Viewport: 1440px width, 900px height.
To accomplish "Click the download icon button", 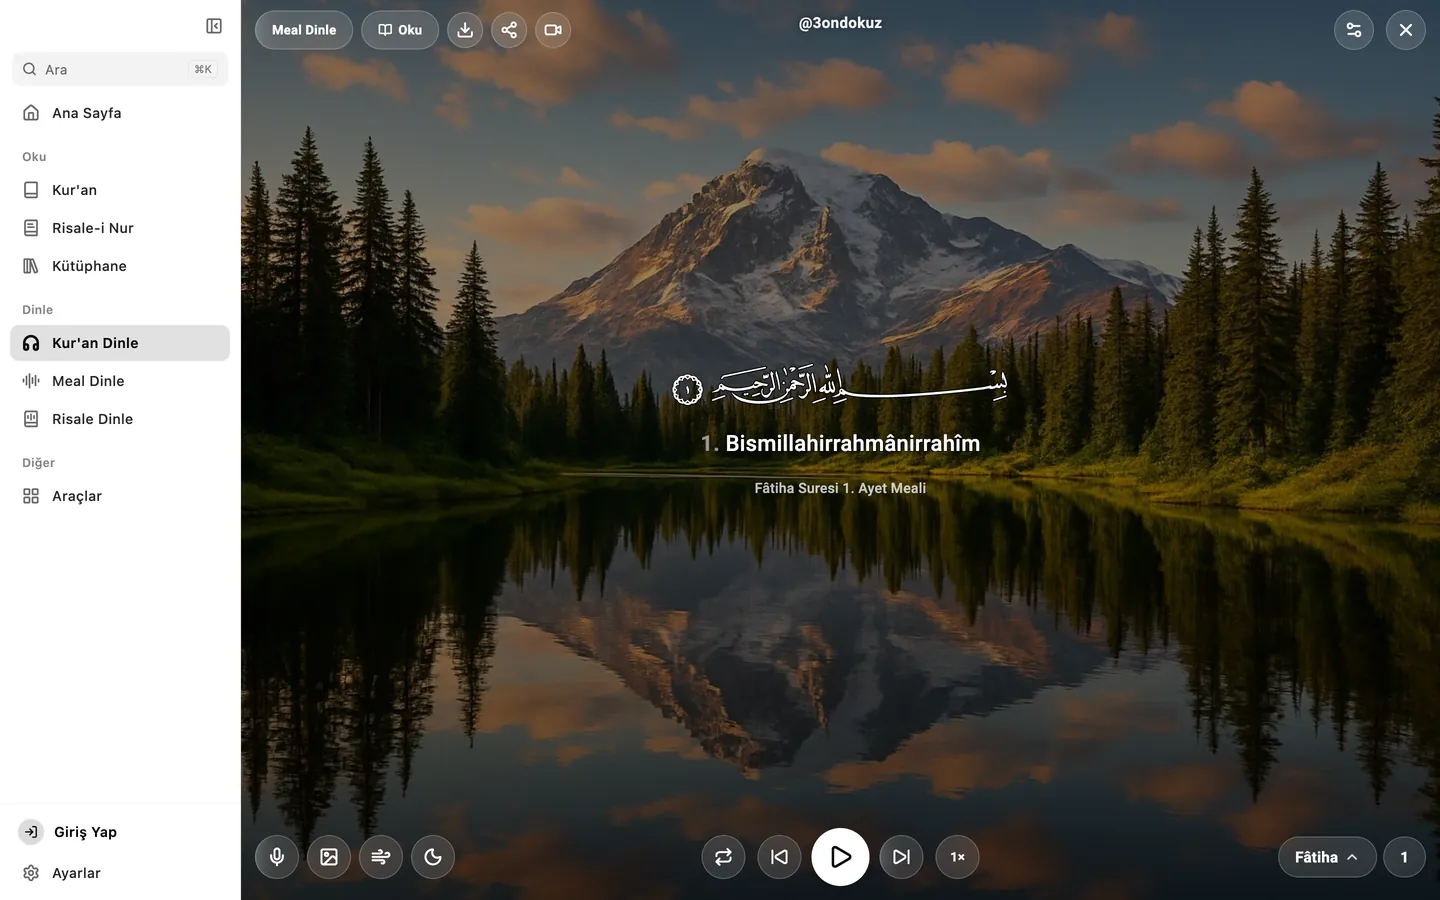I will coord(465,30).
